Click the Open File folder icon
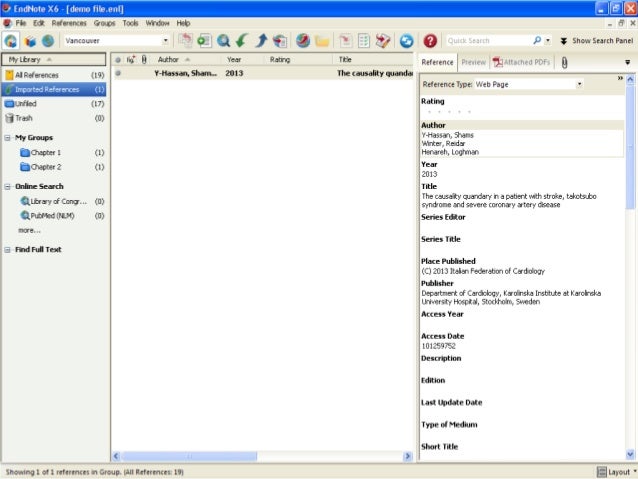638x479 pixels. coord(322,41)
